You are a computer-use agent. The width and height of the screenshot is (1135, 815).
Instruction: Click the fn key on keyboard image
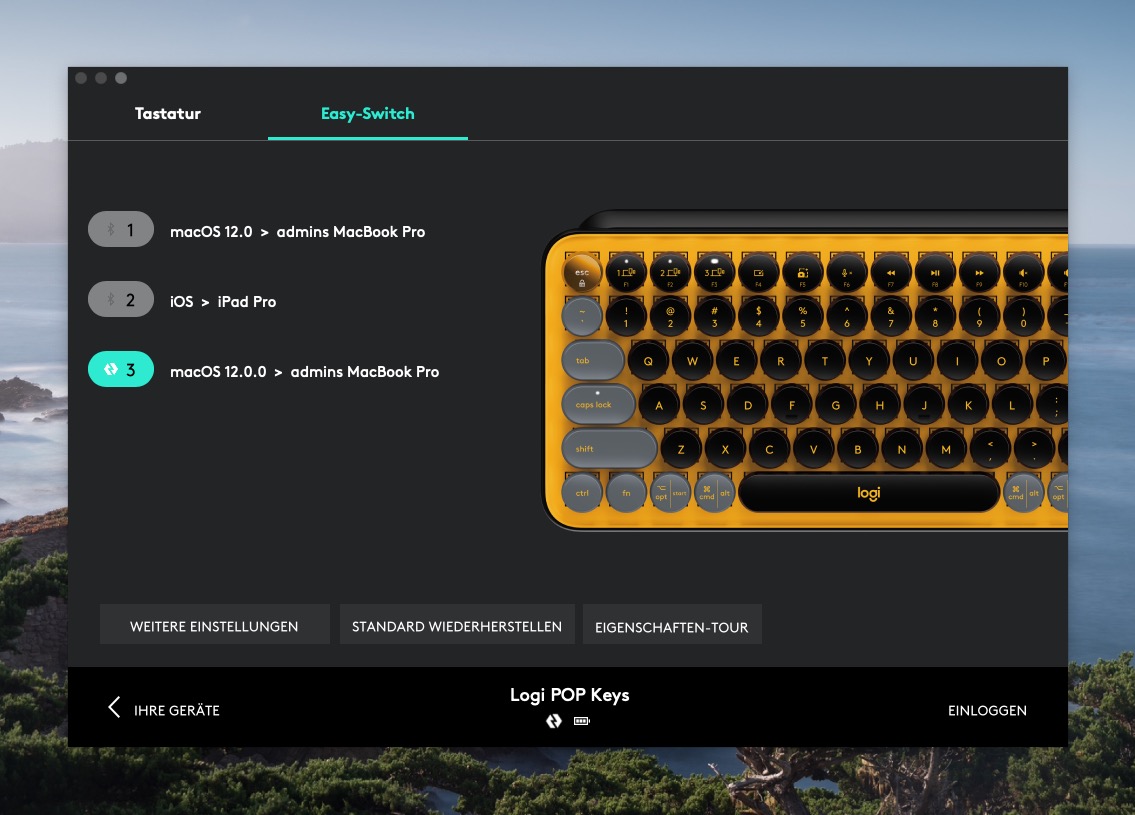tap(626, 493)
